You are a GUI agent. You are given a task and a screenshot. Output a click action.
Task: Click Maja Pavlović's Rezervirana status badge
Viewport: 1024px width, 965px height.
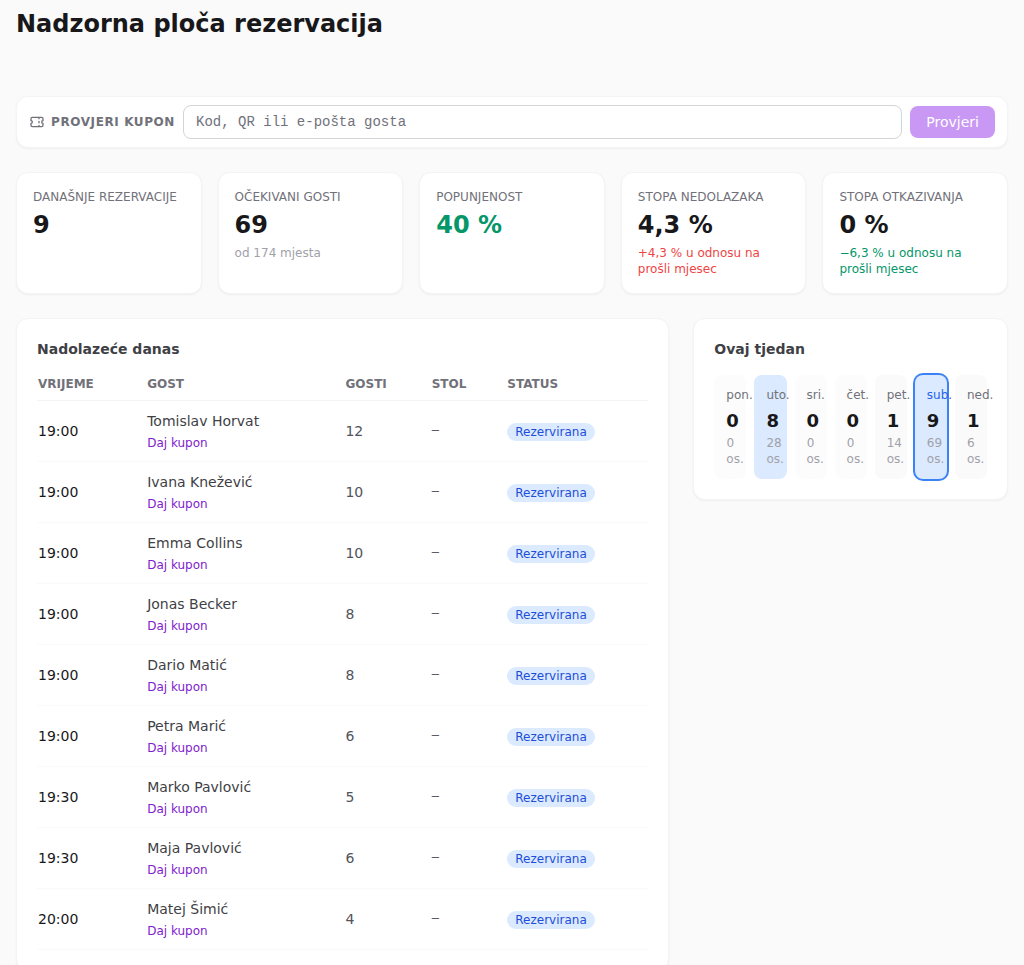pyautogui.click(x=551, y=859)
